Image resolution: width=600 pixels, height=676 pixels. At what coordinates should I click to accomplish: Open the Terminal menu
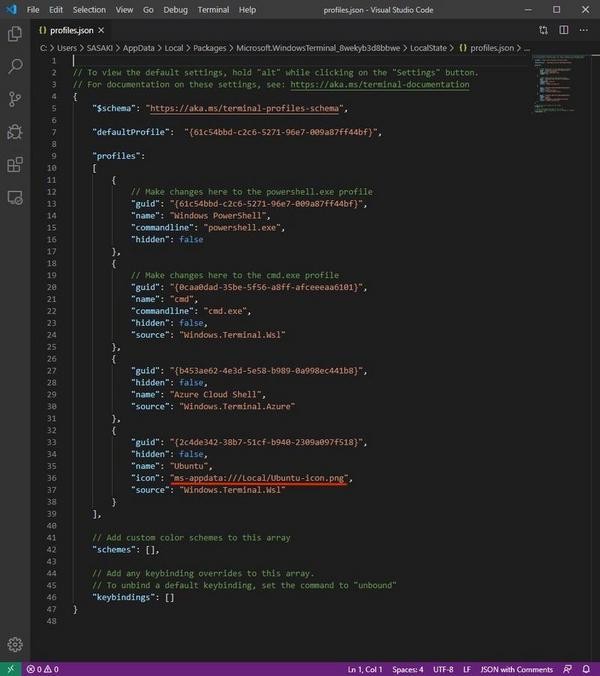(213, 9)
